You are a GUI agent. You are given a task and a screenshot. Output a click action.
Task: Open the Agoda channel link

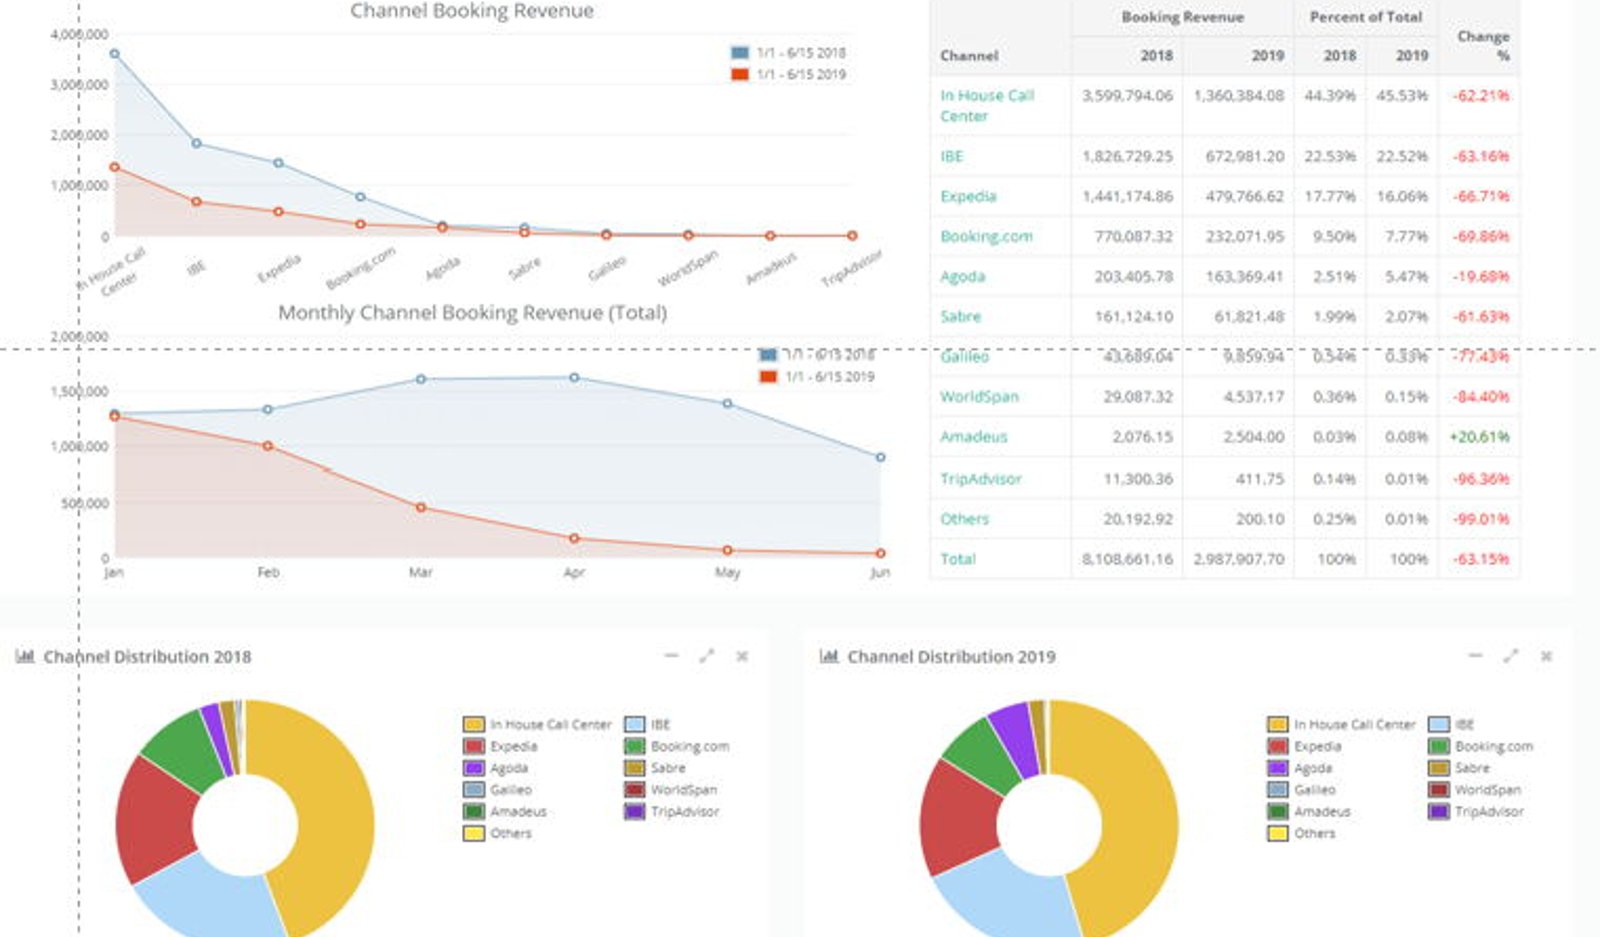962,276
